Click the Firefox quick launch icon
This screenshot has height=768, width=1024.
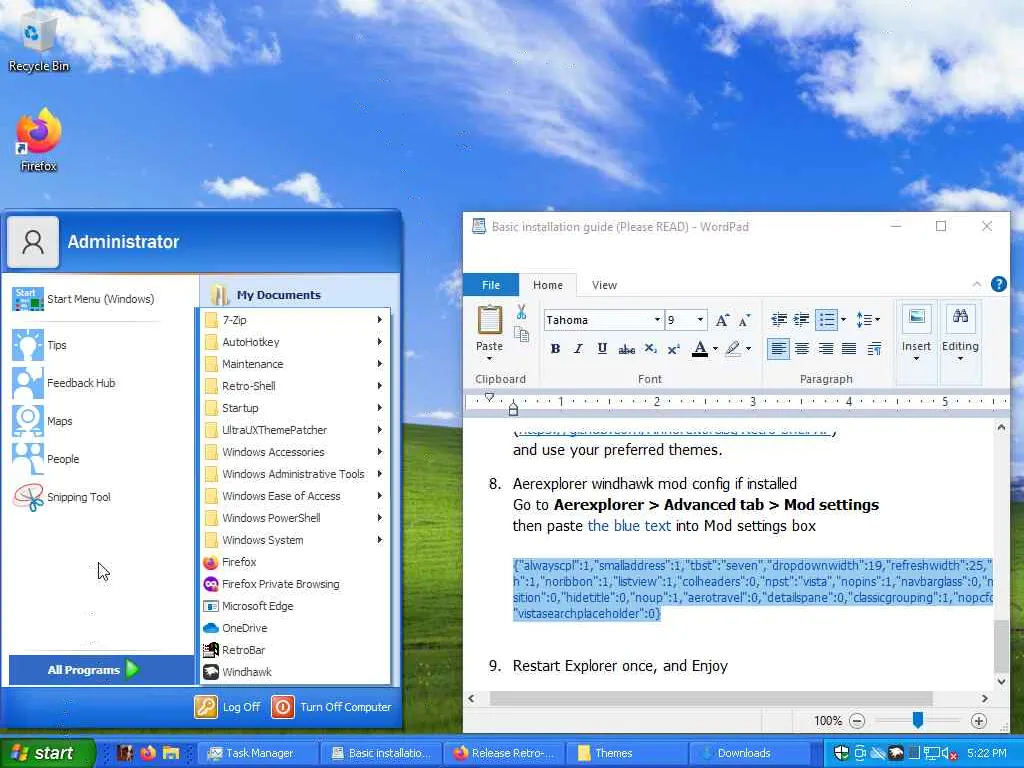148,753
